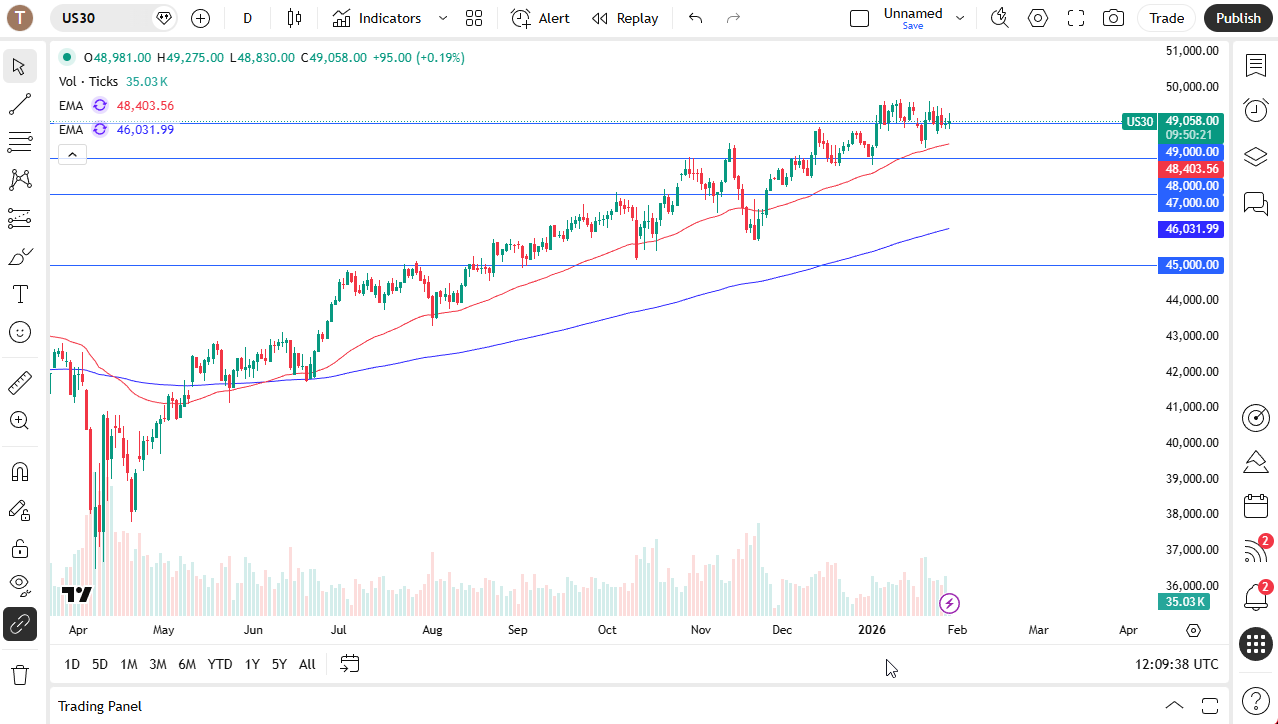Image resolution: width=1278 pixels, height=724 pixels.
Task: Open the help center question mark
Action: pos(1256,701)
